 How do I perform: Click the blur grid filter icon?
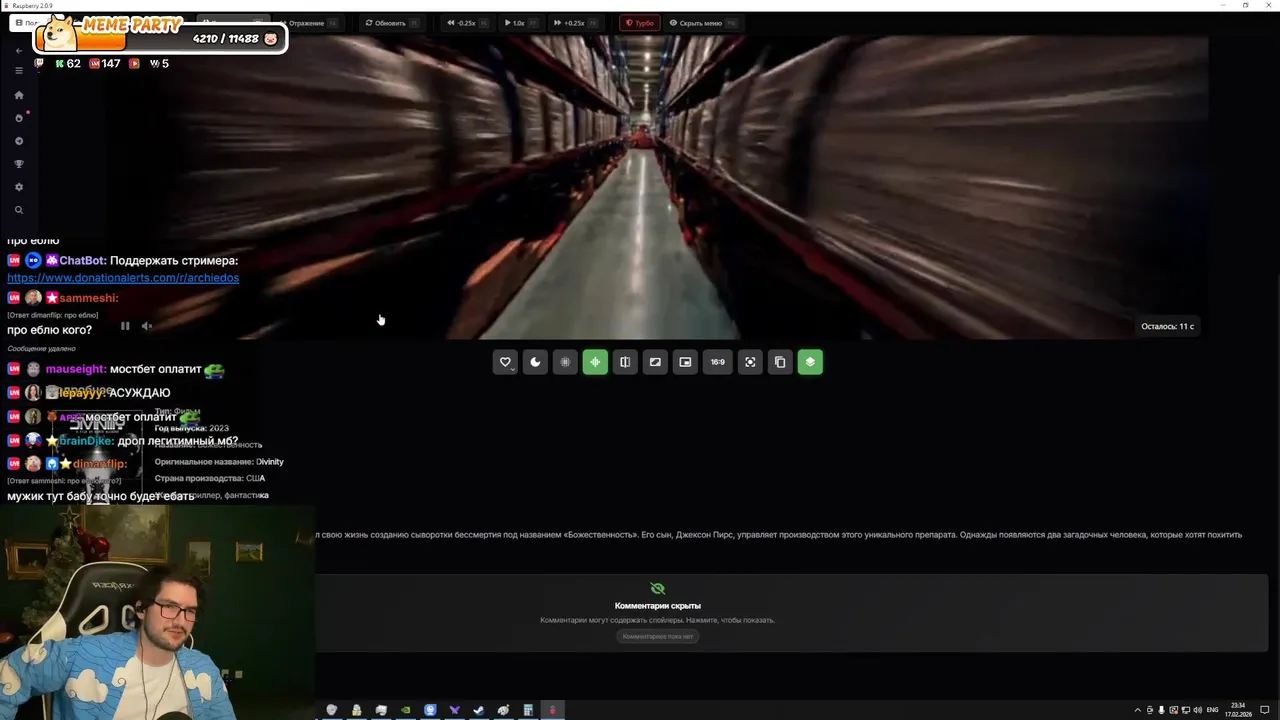pyautogui.click(x=565, y=362)
